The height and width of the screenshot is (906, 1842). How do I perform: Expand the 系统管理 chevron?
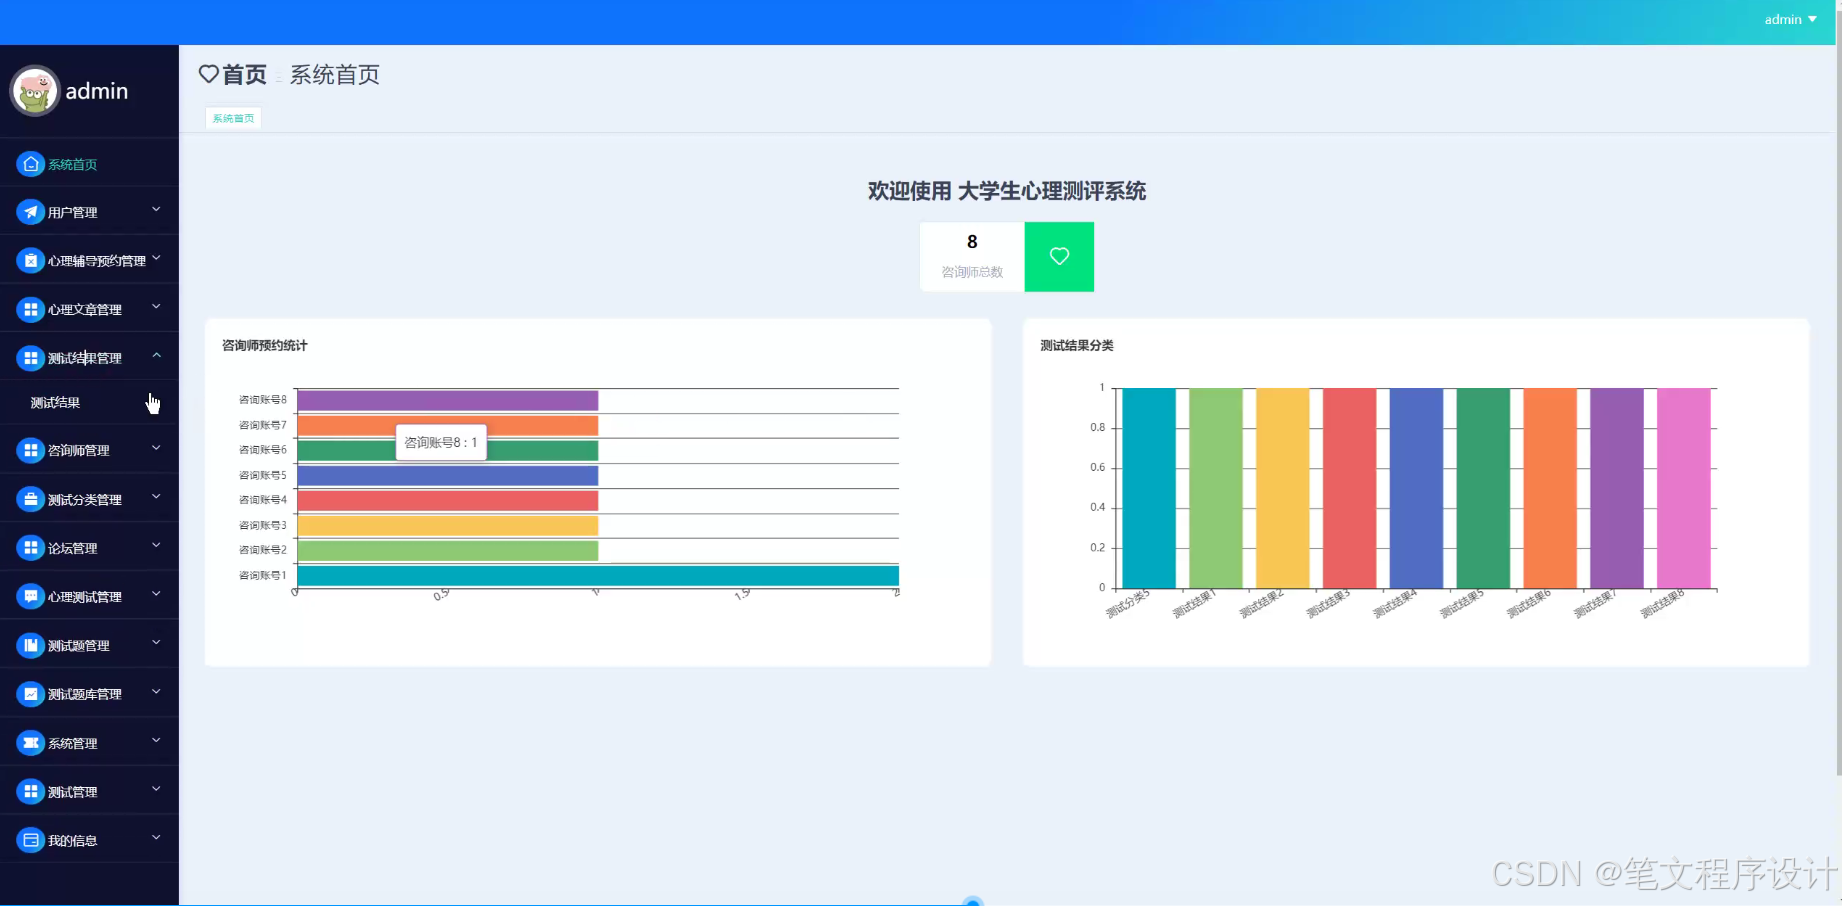click(x=156, y=741)
